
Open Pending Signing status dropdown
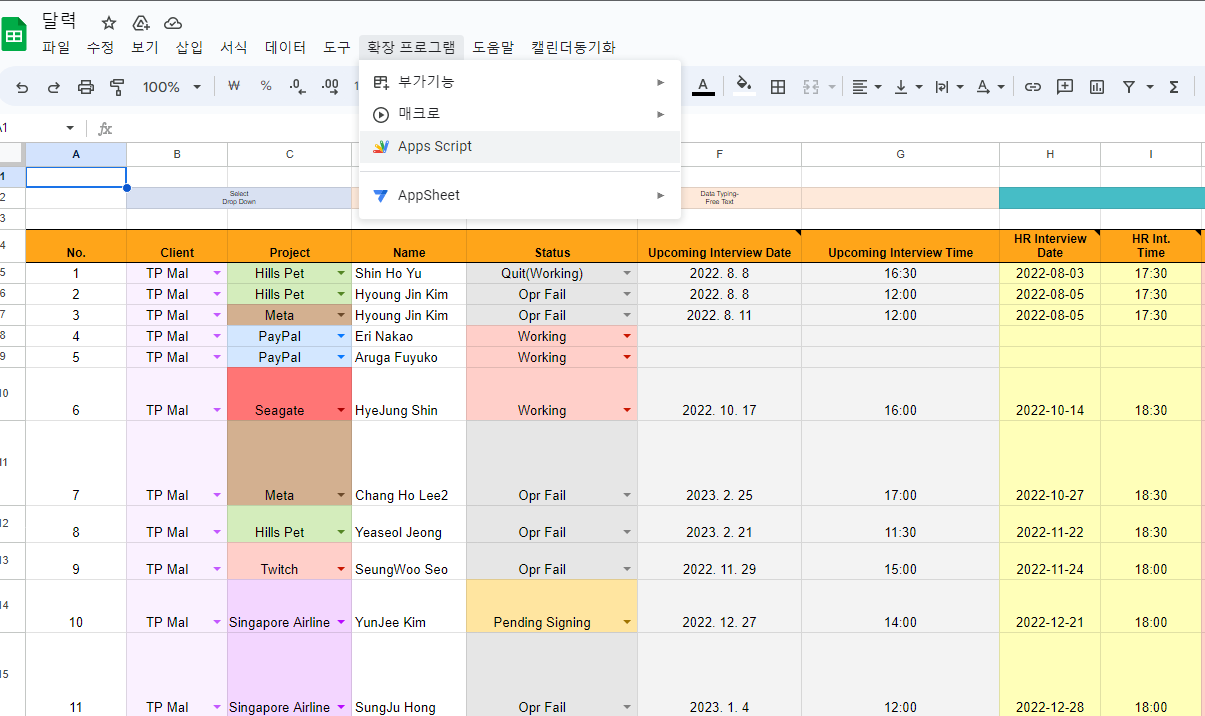pyautogui.click(x=627, y=622)
